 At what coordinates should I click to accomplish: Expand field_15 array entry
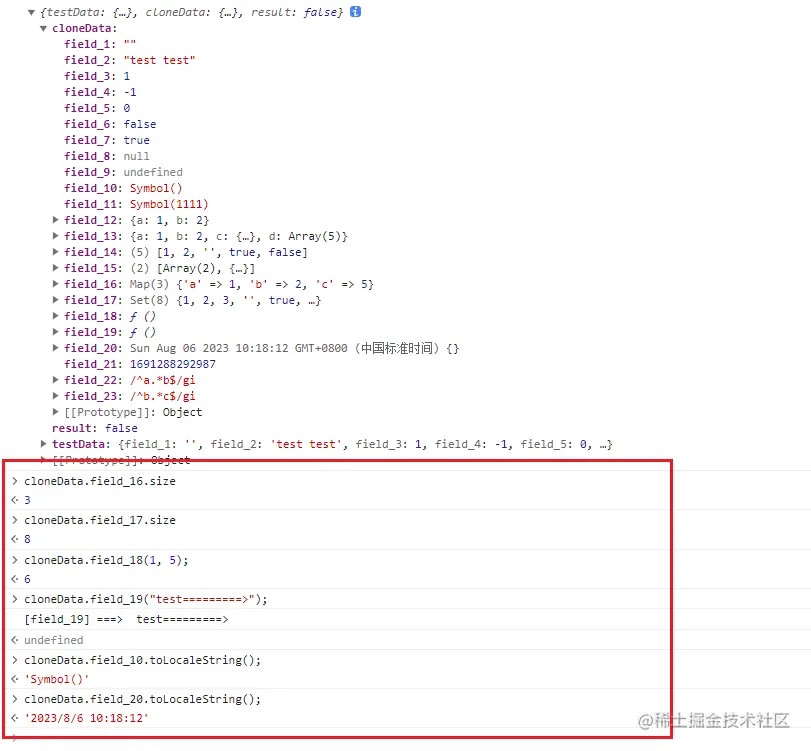(x=55, y=268)
